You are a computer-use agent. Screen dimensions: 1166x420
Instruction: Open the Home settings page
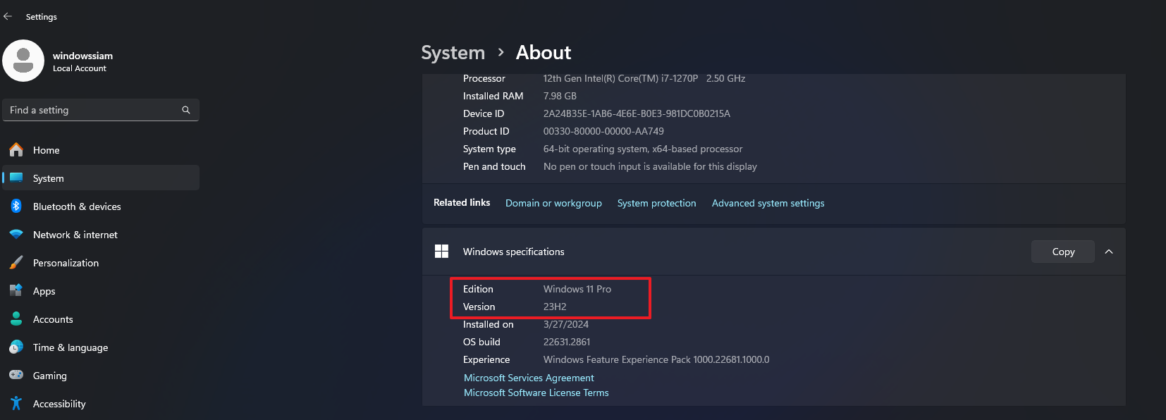101,150
